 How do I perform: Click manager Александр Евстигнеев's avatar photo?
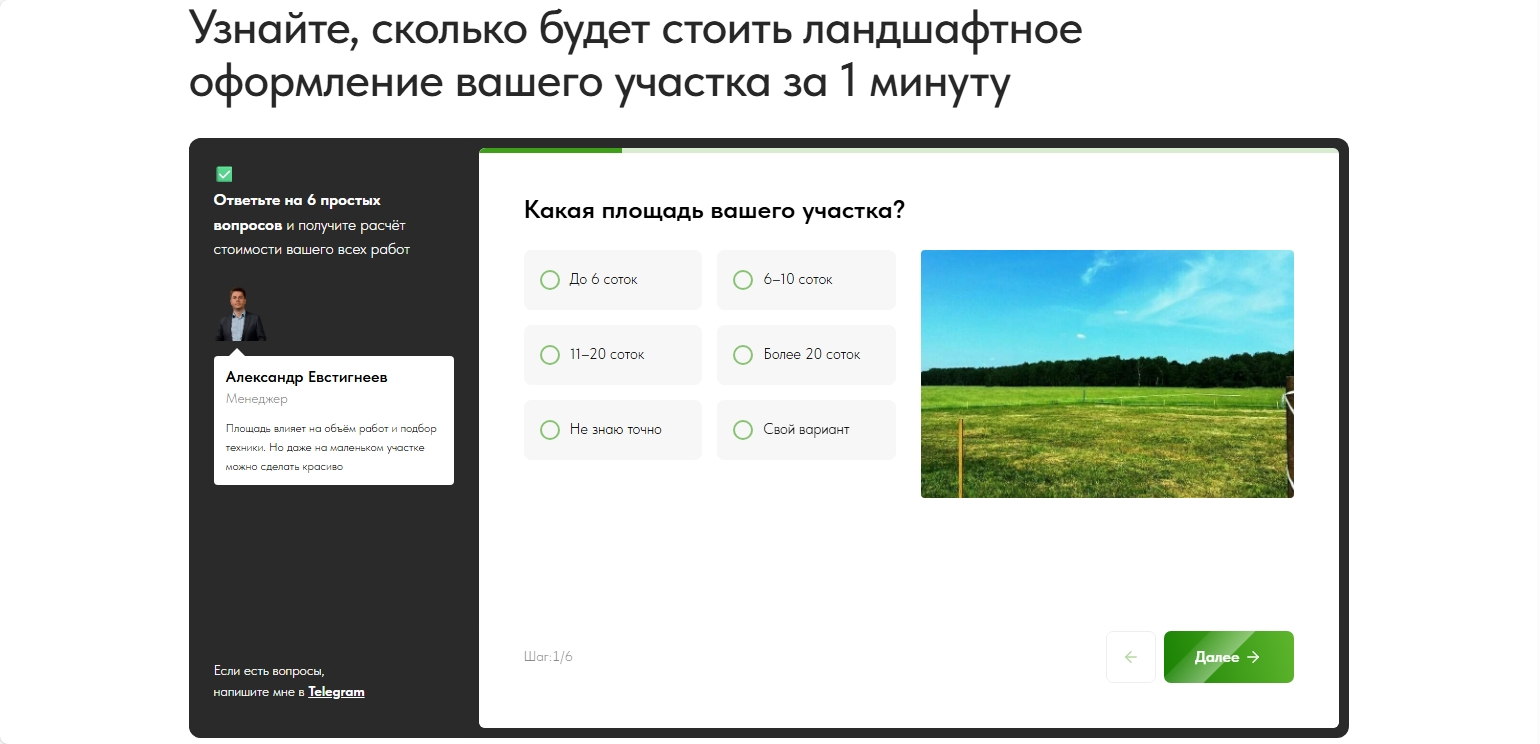tap(240, 315)
